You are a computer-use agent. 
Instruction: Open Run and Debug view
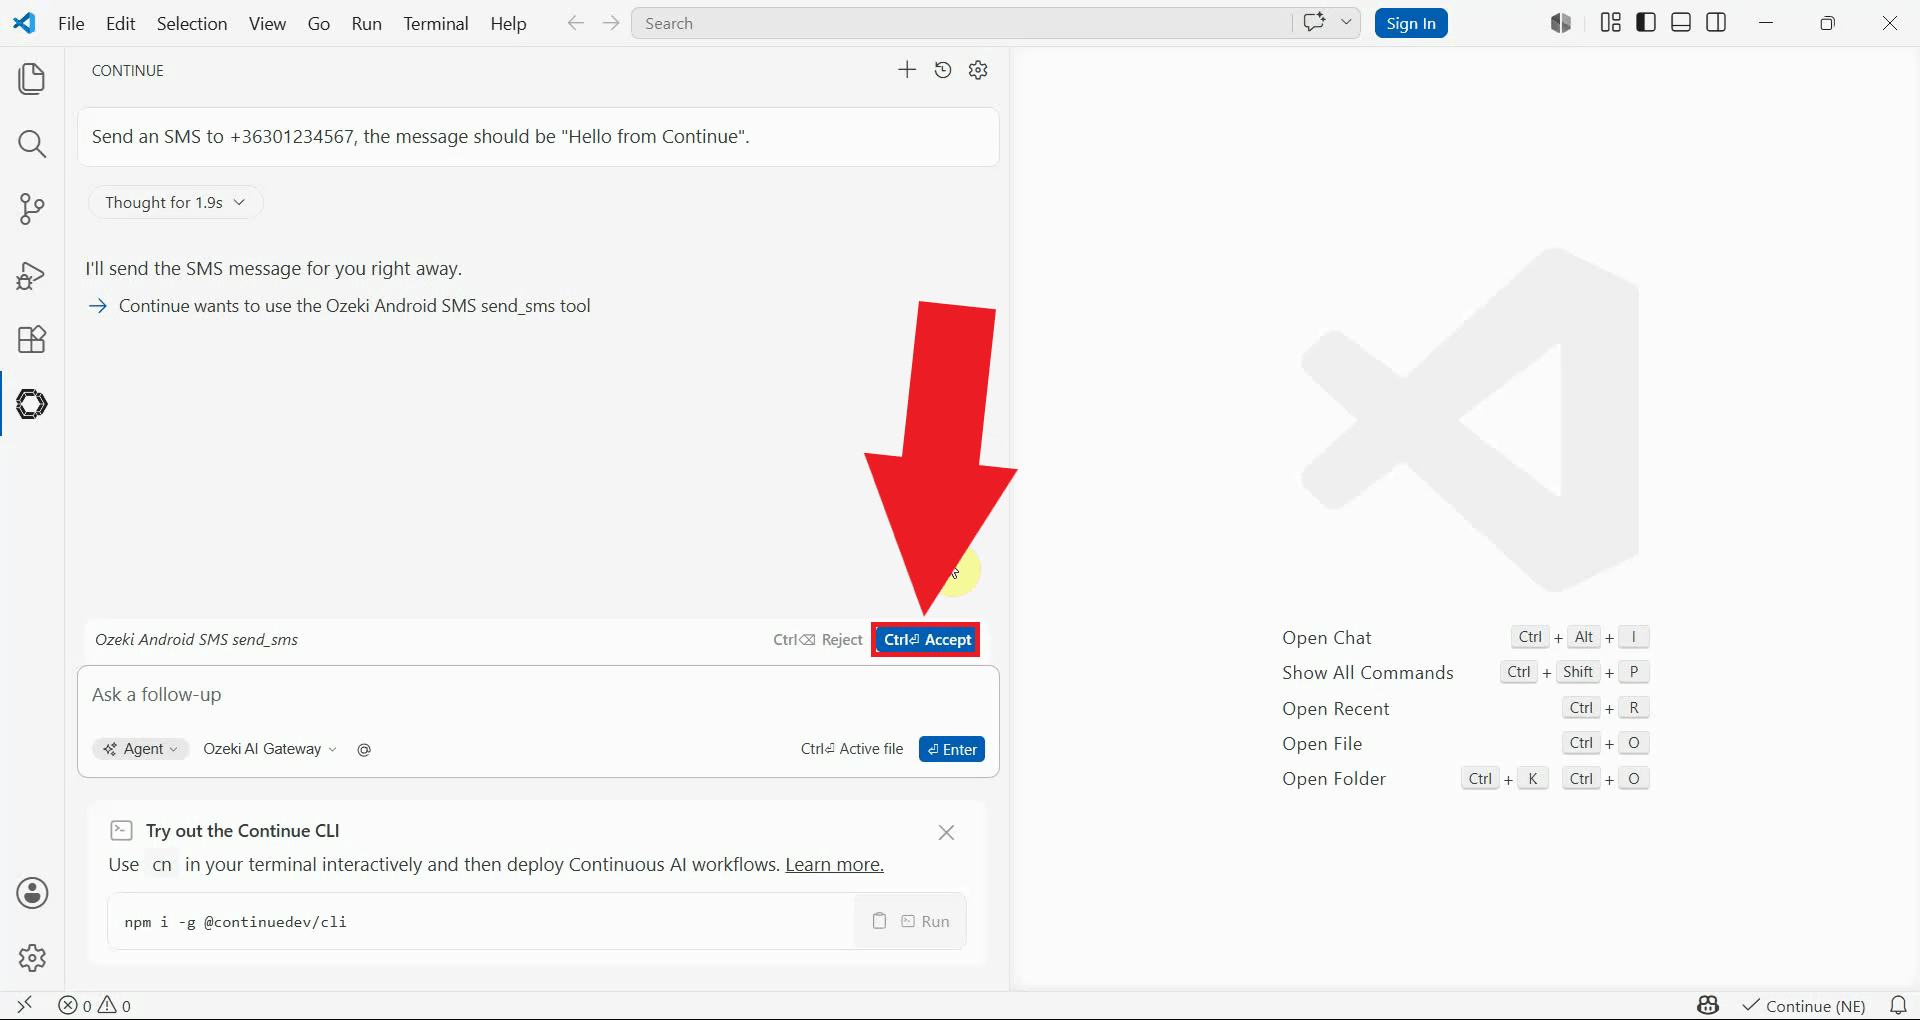click(32, 275)
